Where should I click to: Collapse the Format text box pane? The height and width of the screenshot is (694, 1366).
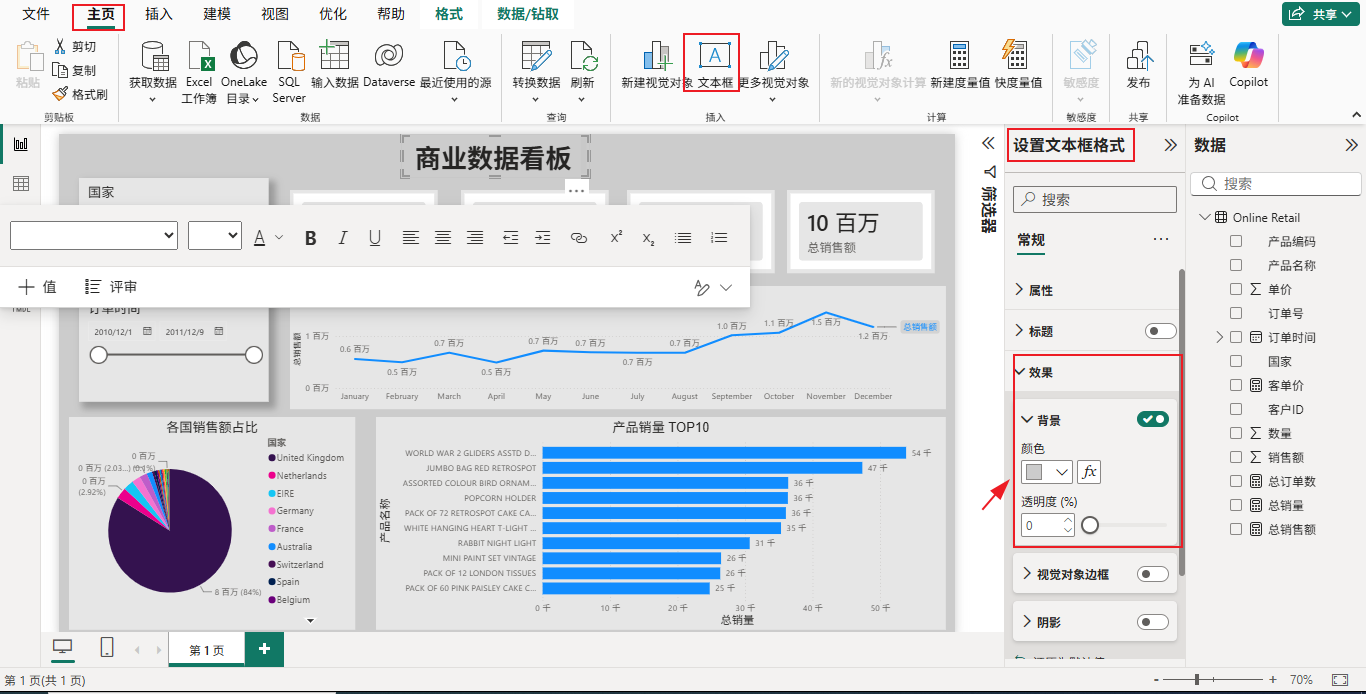coord(1170,145)
